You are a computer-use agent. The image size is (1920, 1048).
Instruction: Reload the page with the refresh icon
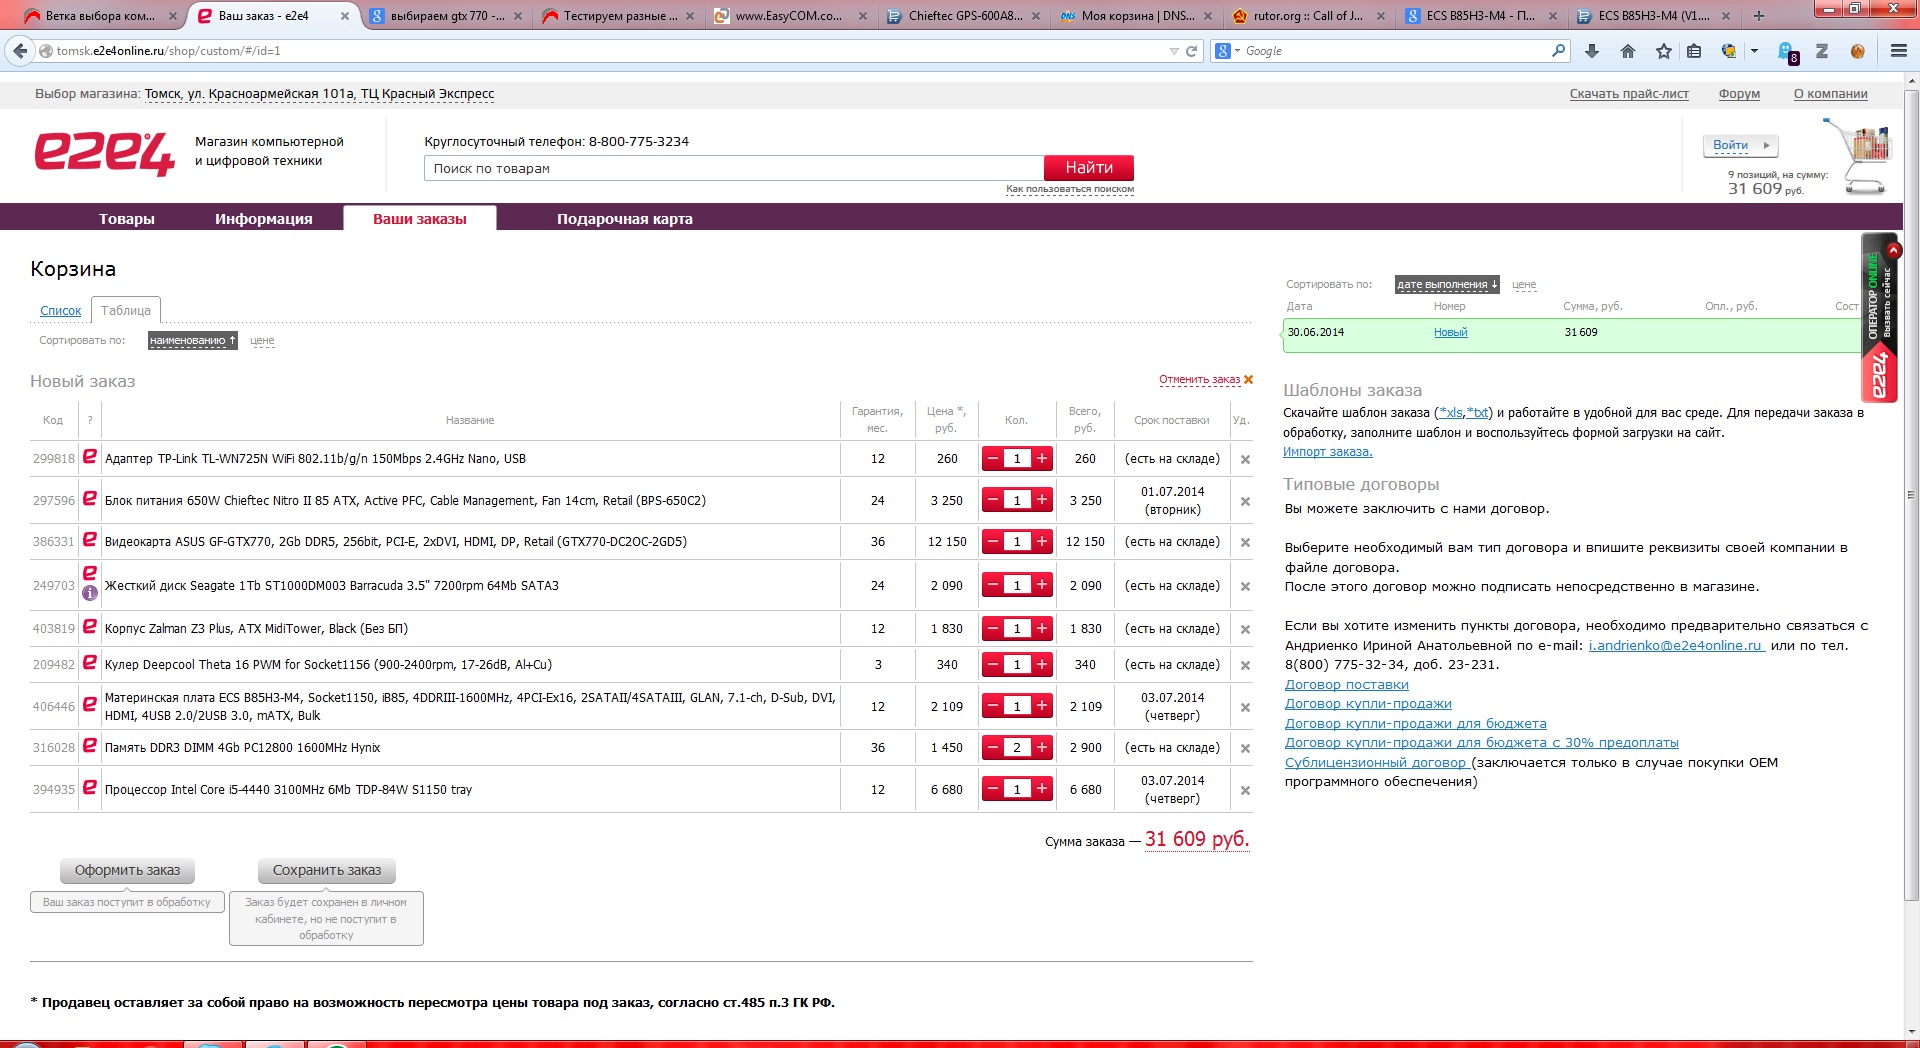(1191, 51)
